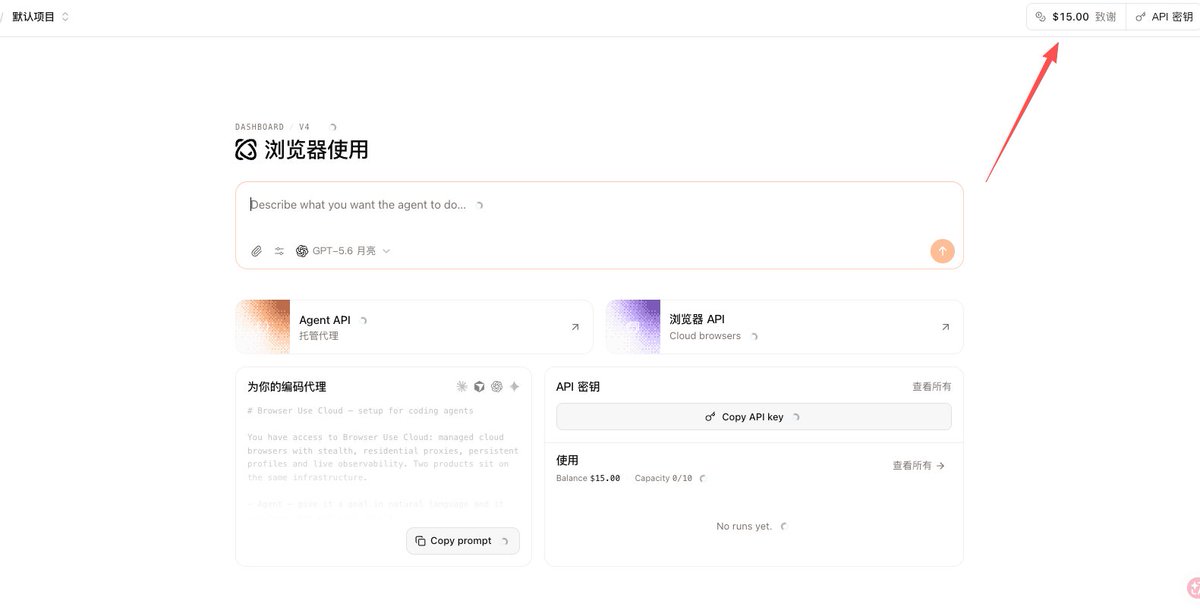The height and width of the screenshot is (610, 1200).
Task: Select the Claude starburst coding agent icon
Action: tap(462, 387)
